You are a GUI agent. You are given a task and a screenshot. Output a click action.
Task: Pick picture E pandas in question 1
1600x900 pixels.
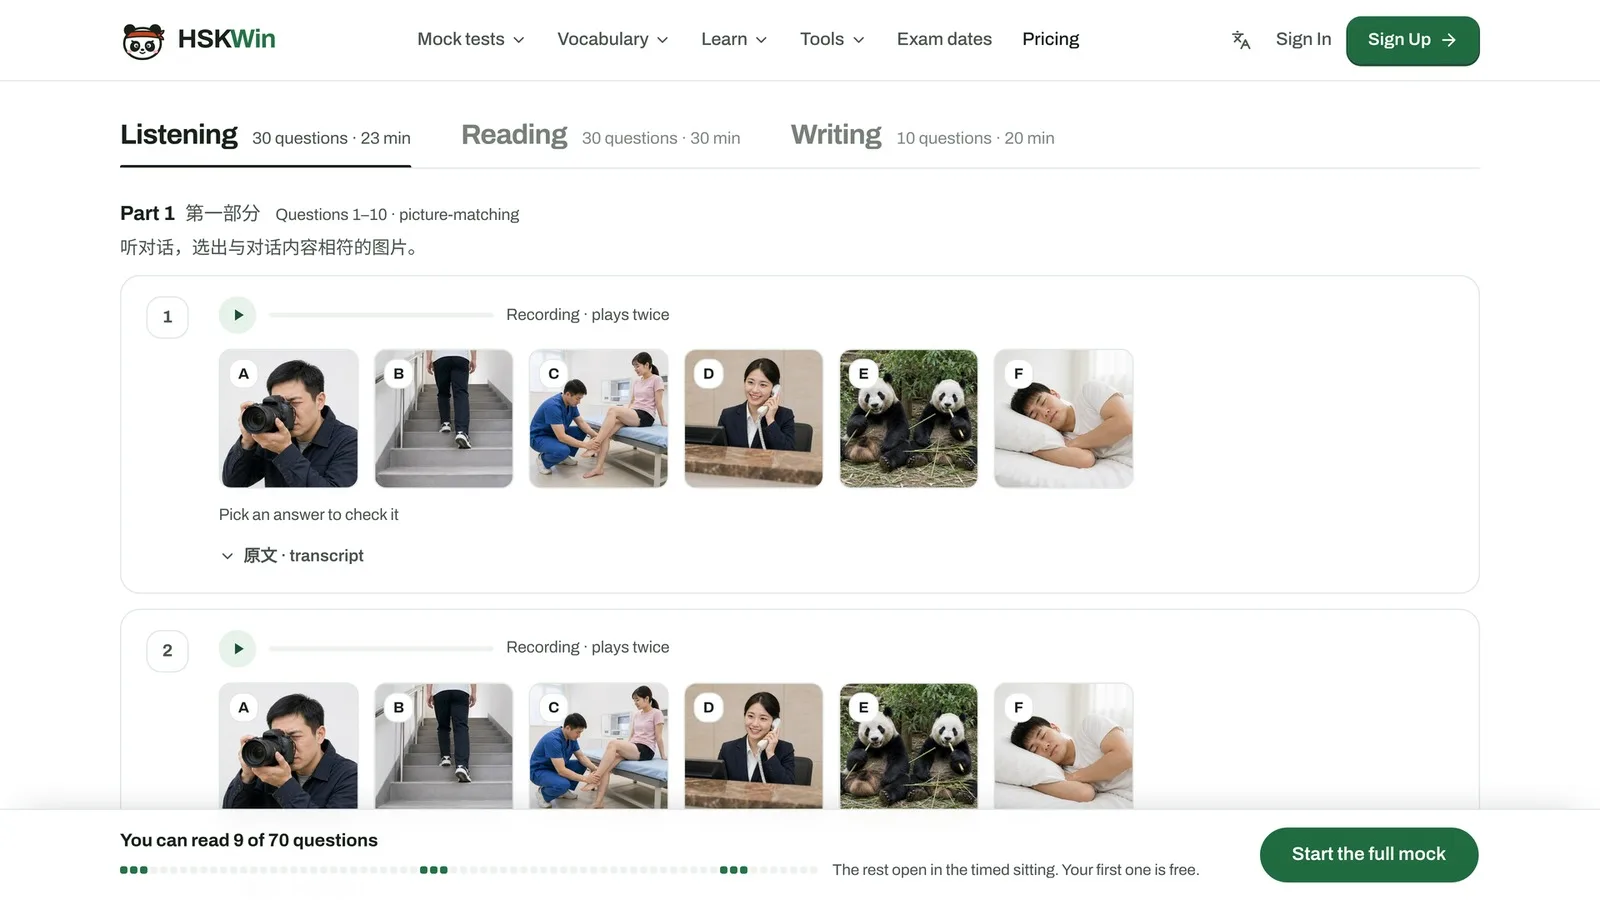click(909, 419)
